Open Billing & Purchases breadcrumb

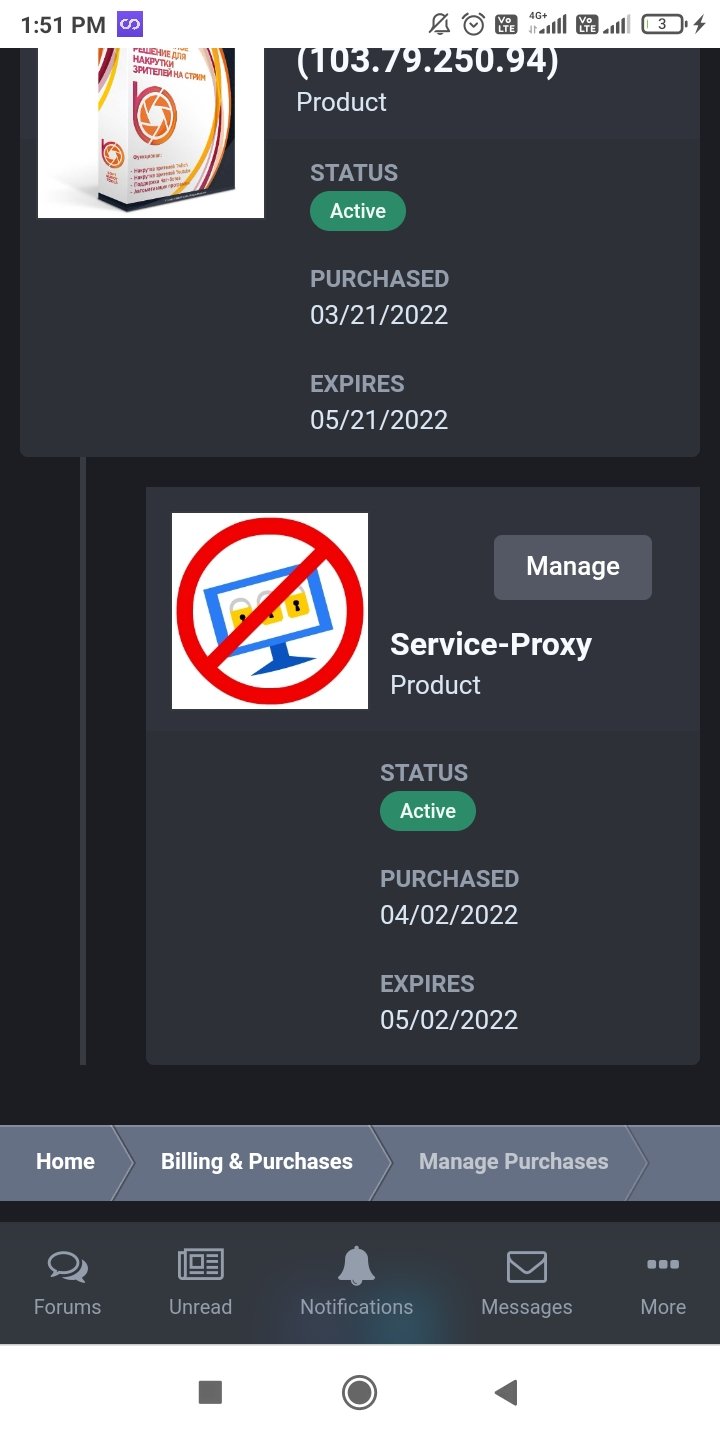(256, 1161)
